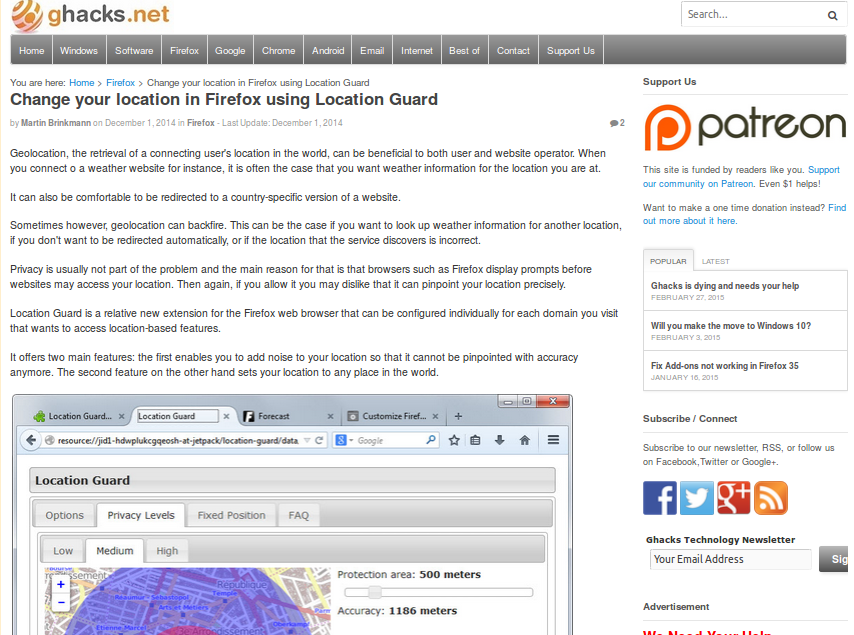Image resolution: width=854 pixels, height=635 pixels.
Task: Open the Best of menu item
Action: [x=465, y=50]
